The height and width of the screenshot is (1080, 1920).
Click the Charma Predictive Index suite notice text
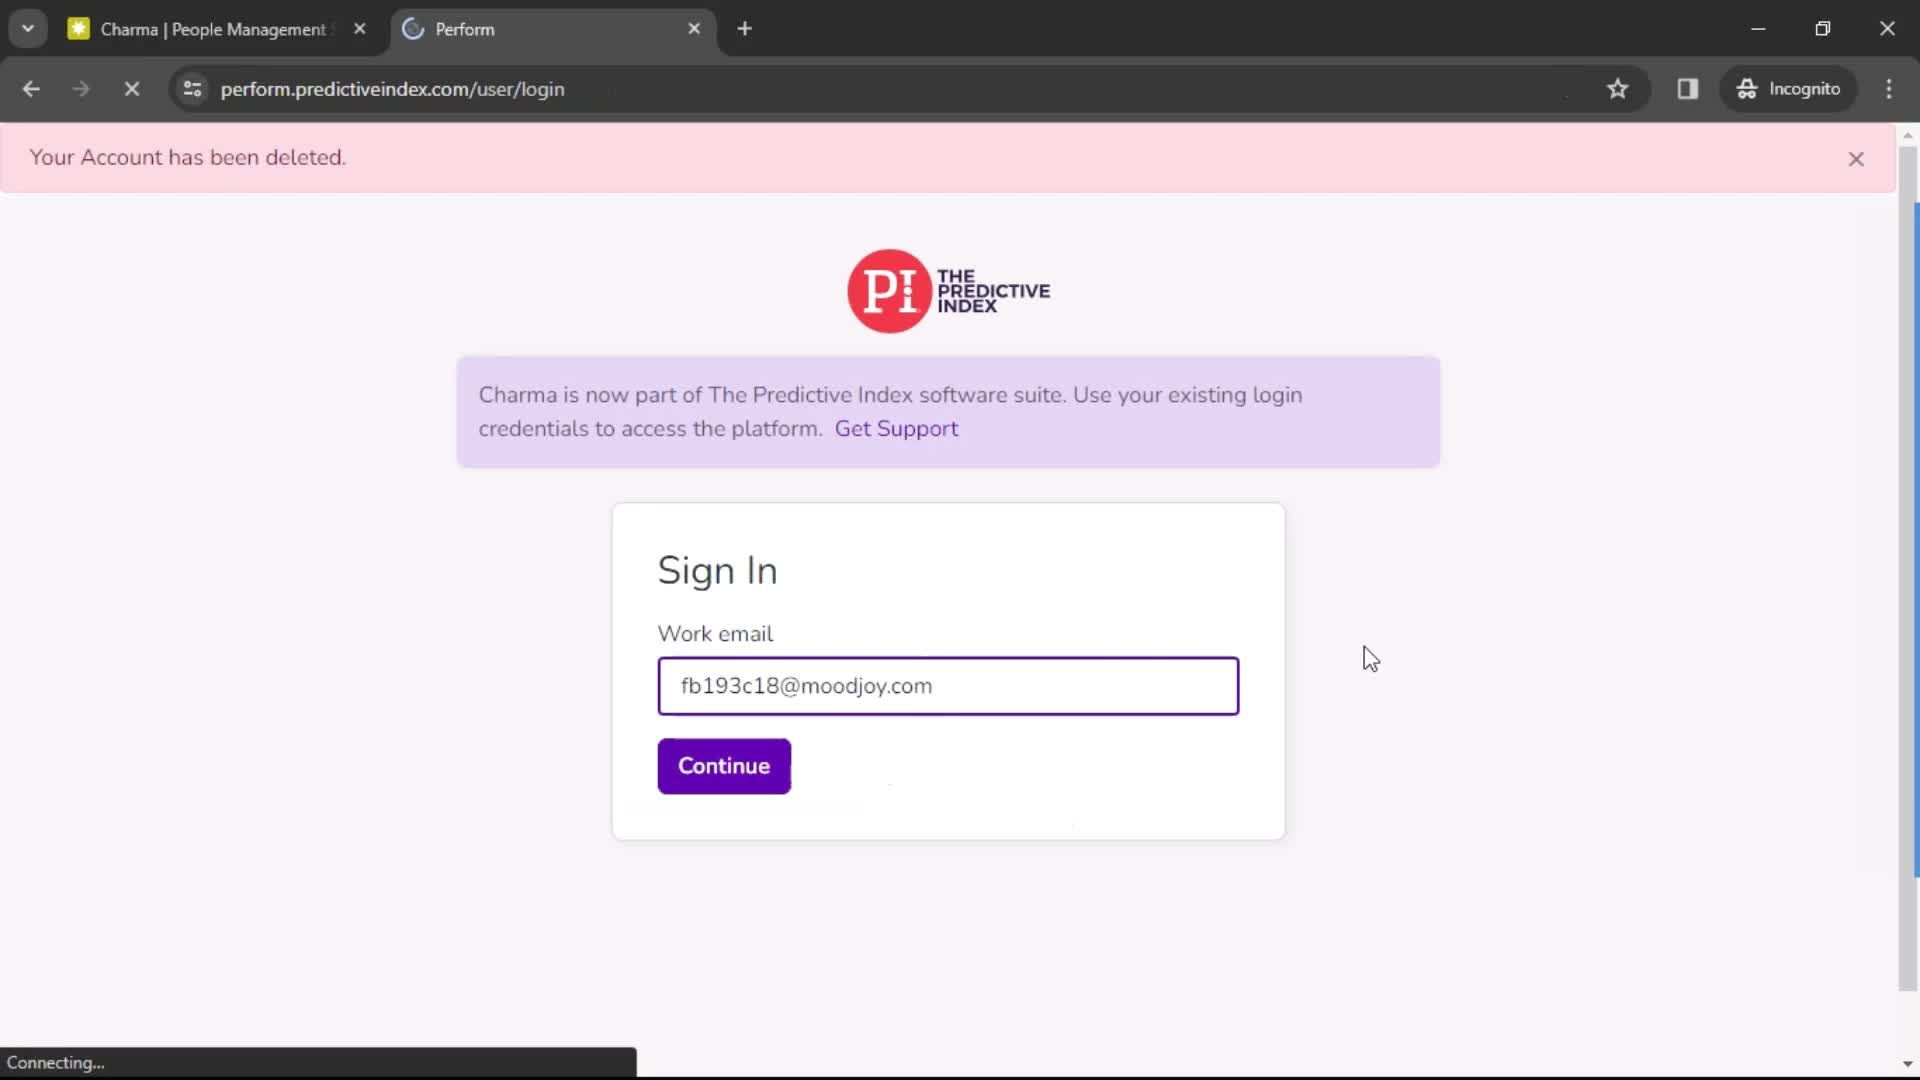[x=890, y=412]
